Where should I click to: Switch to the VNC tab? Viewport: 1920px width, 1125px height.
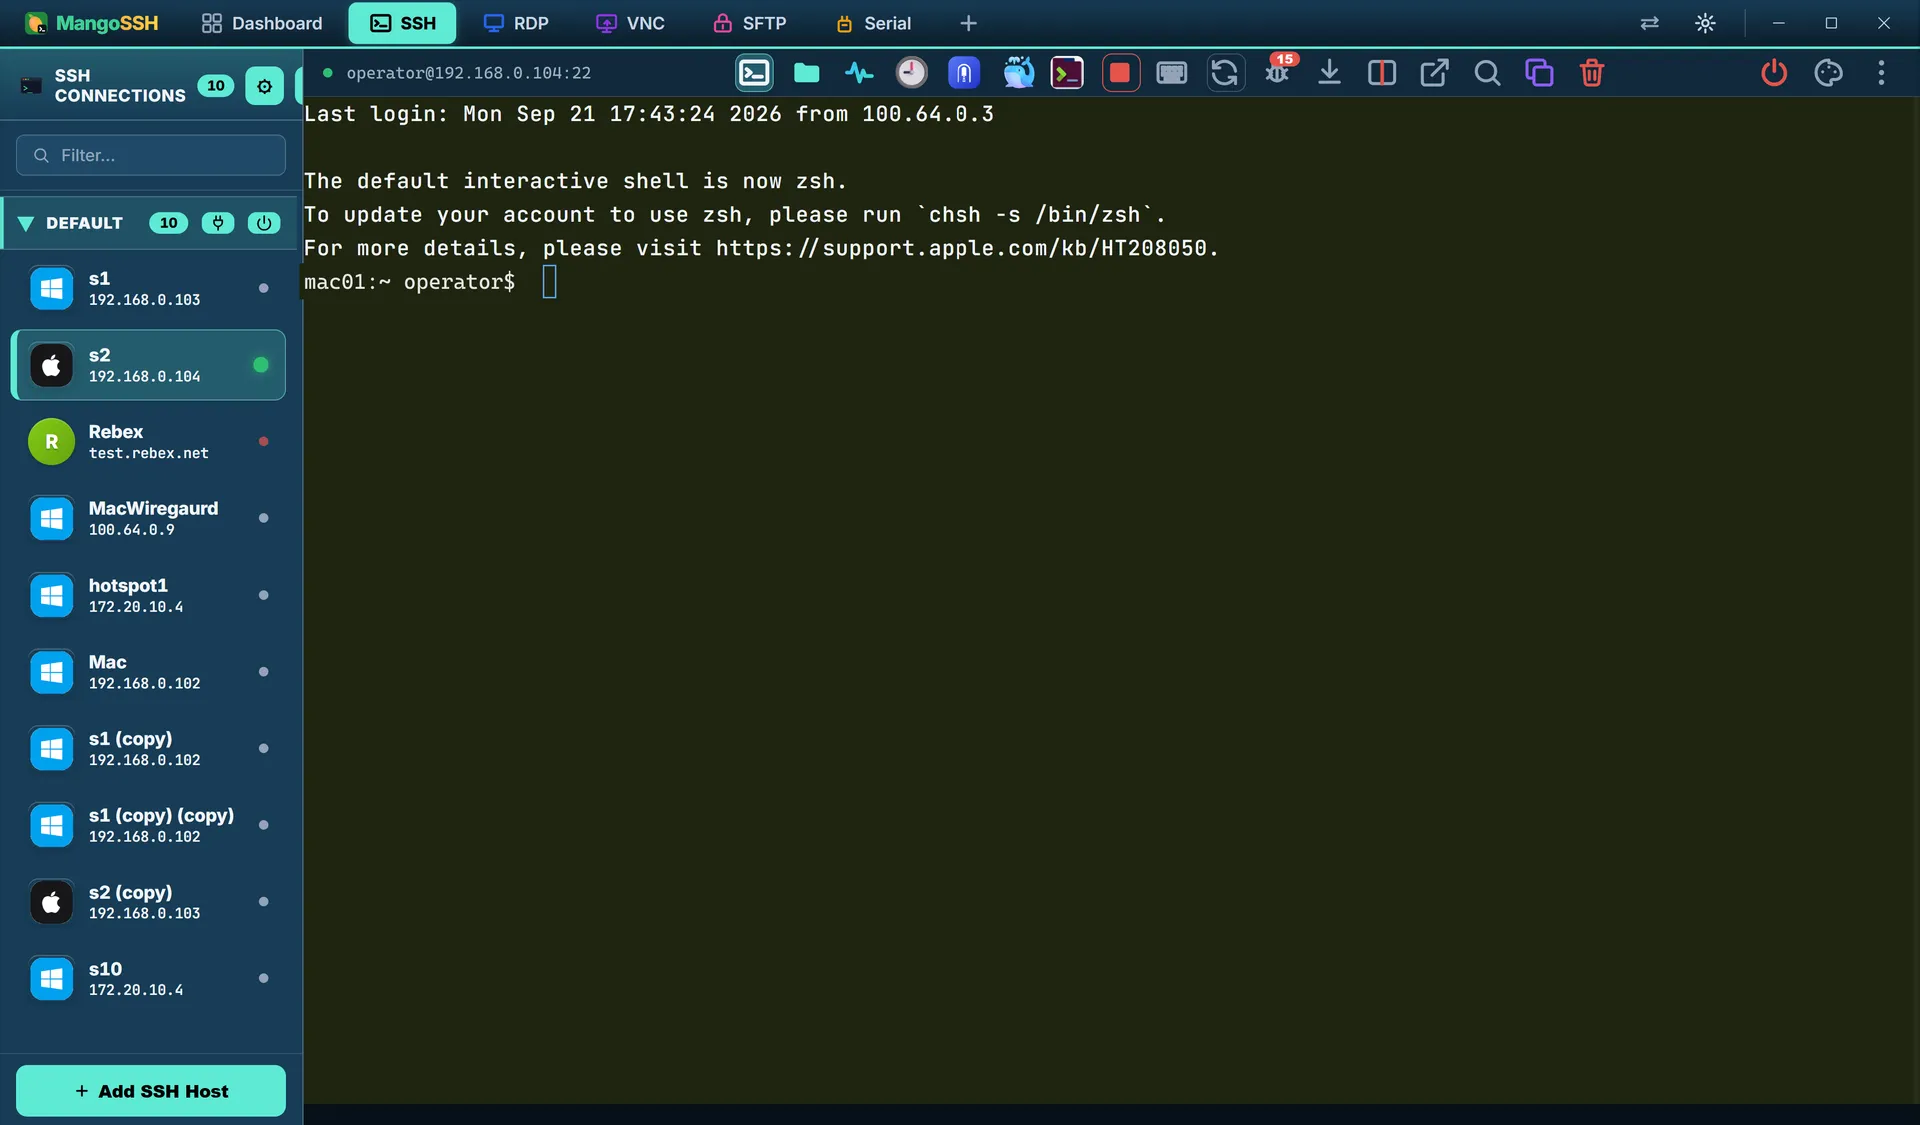[630, 23]
